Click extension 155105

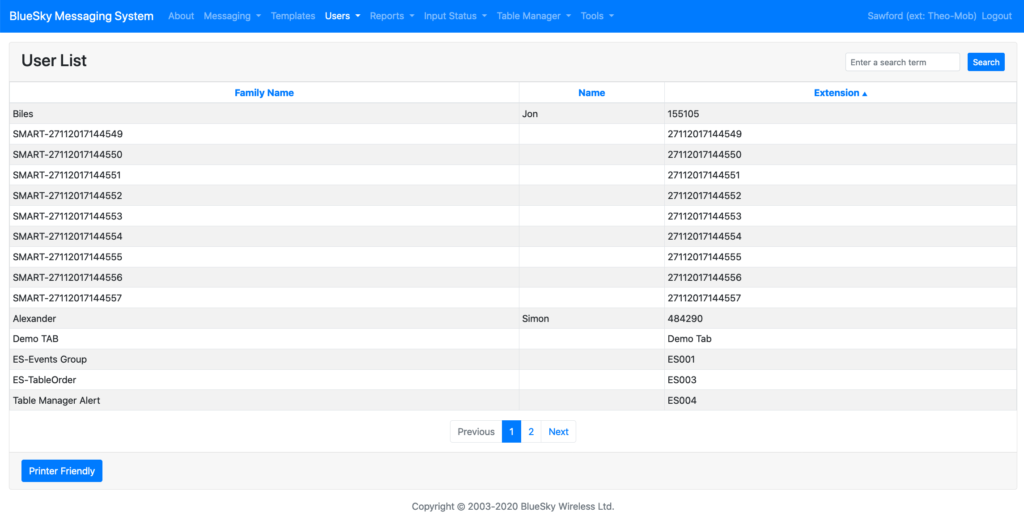(683, 114)
